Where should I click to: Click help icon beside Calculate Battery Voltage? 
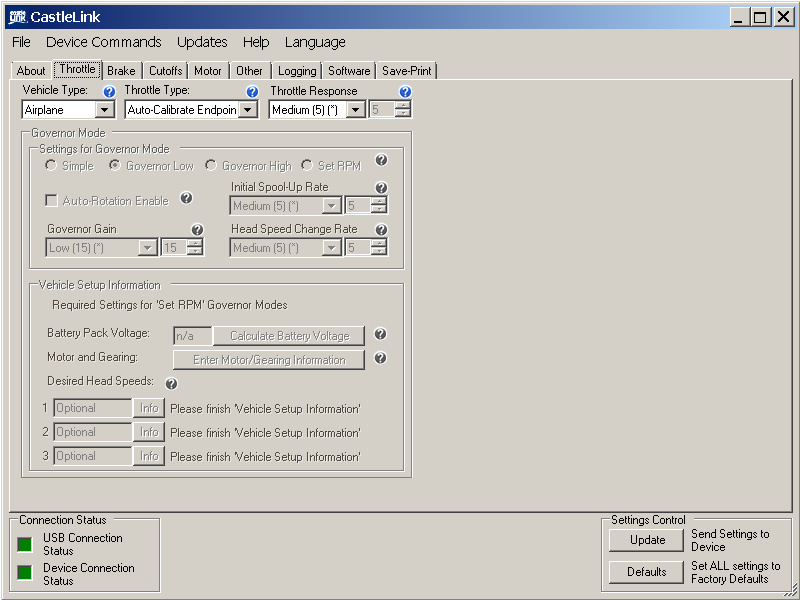[x=380, y=335]
